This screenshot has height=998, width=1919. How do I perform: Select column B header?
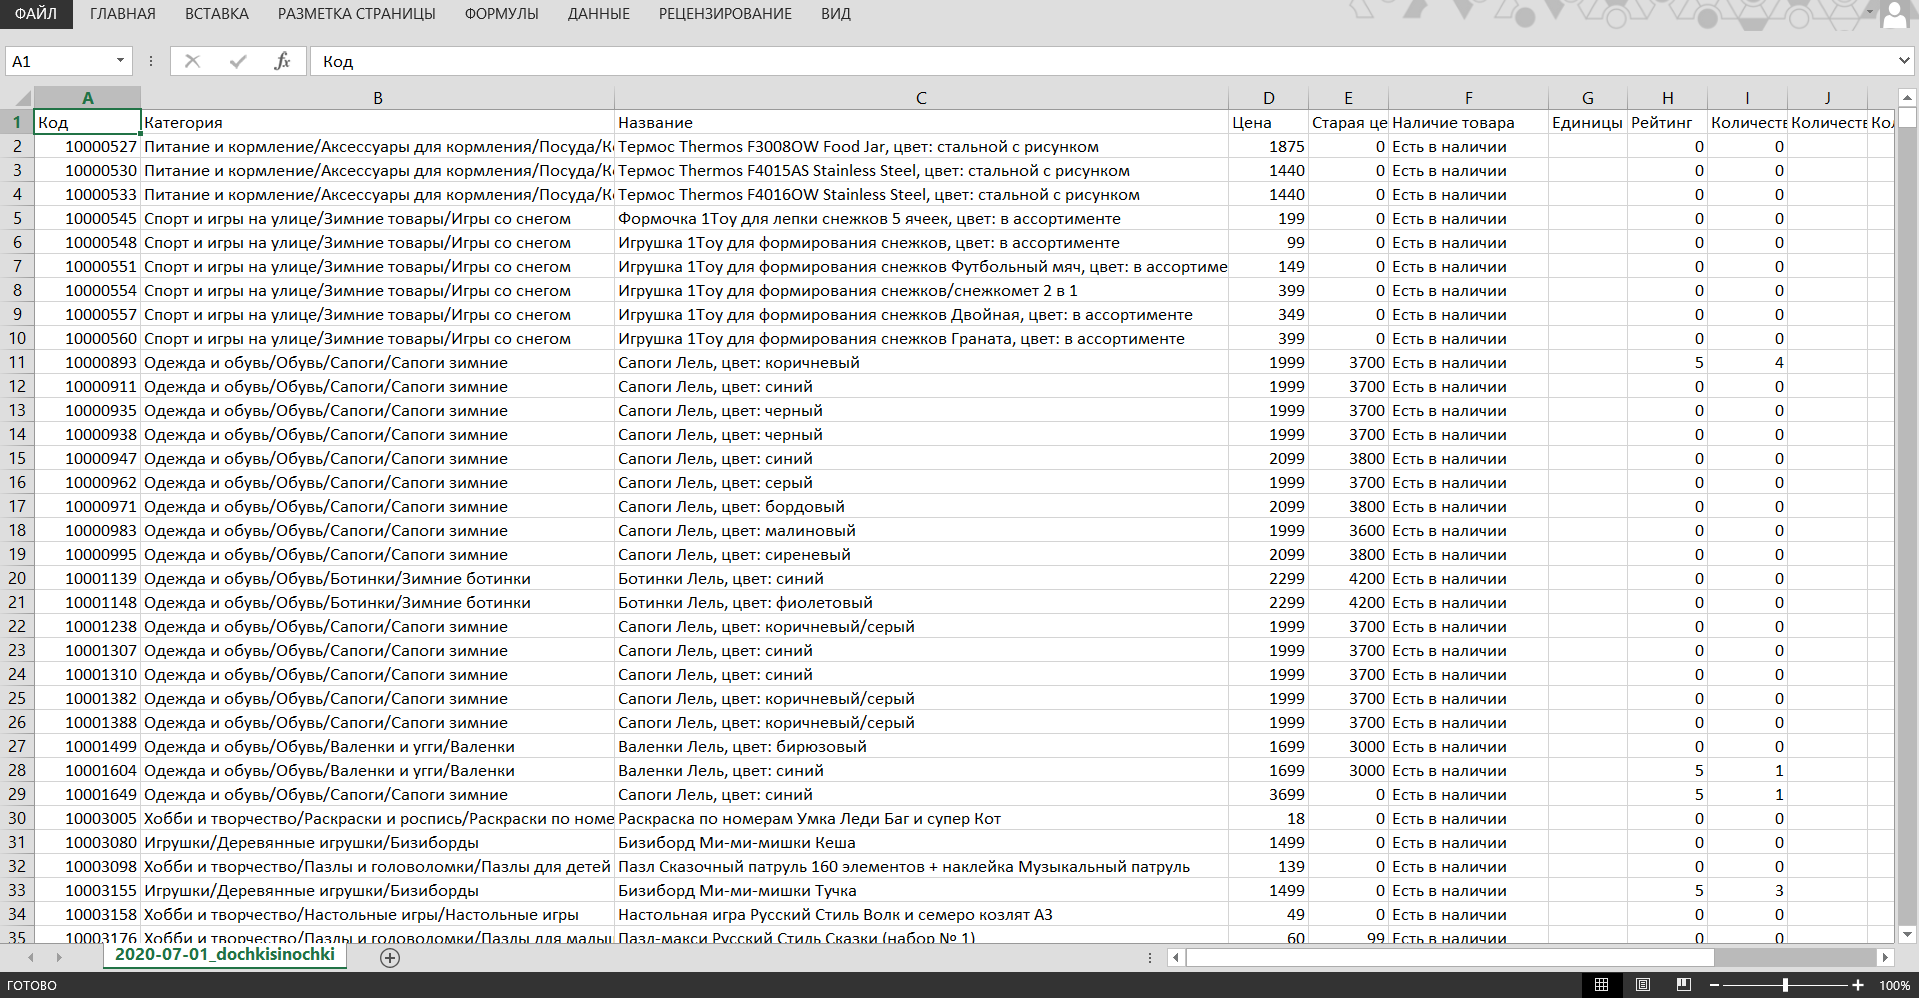pyautogui.click(x=378, y=98)
